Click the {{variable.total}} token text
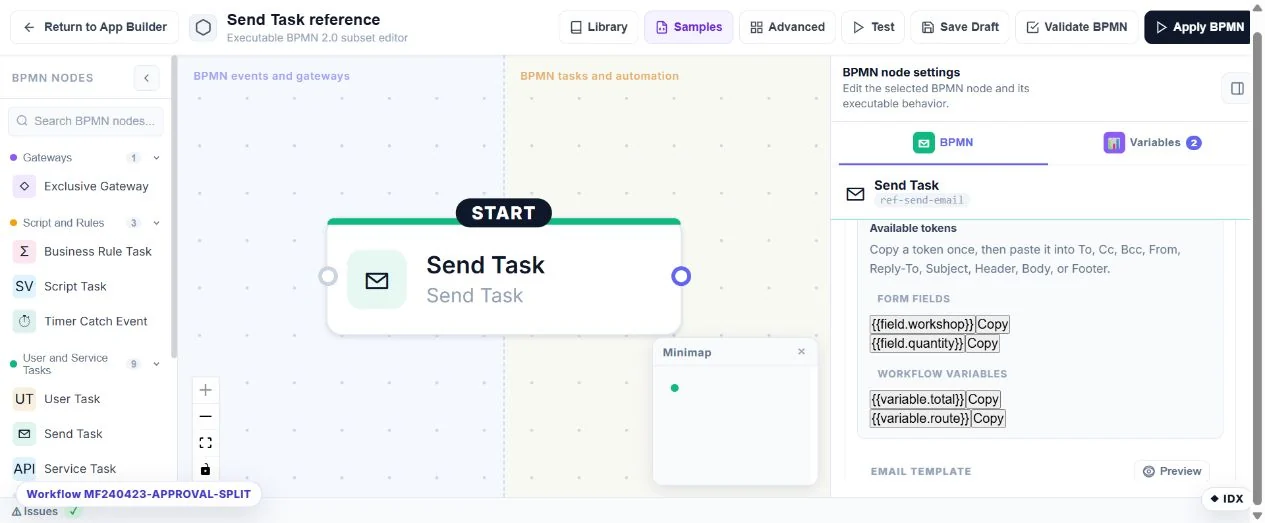Screen dimensions: 1265x523 pos(918,399)
